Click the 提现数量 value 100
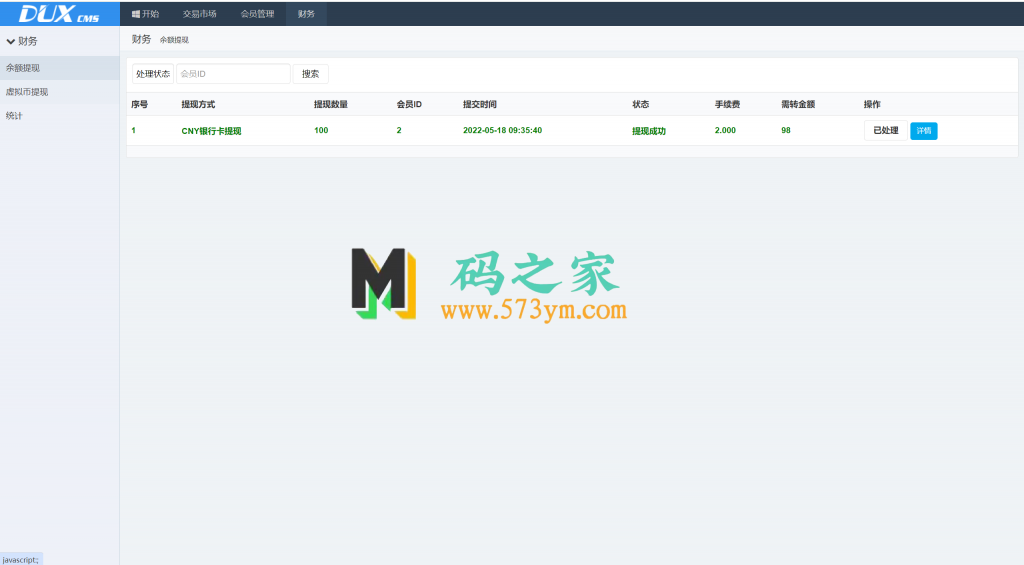 [x=321, y=131]
